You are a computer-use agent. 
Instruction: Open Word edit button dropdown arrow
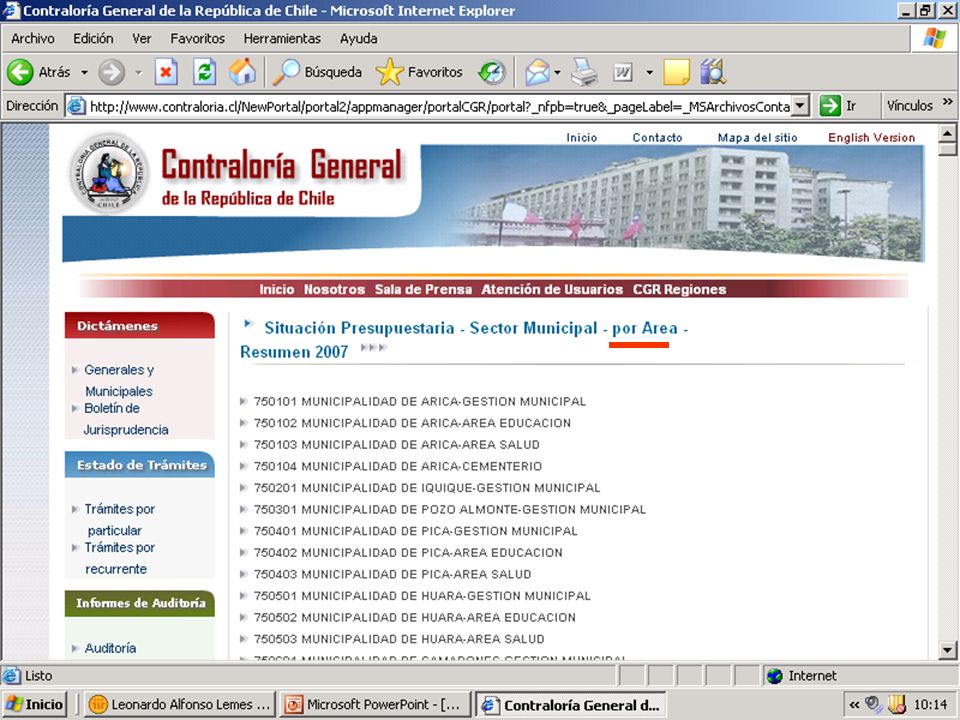pos(649,72)
